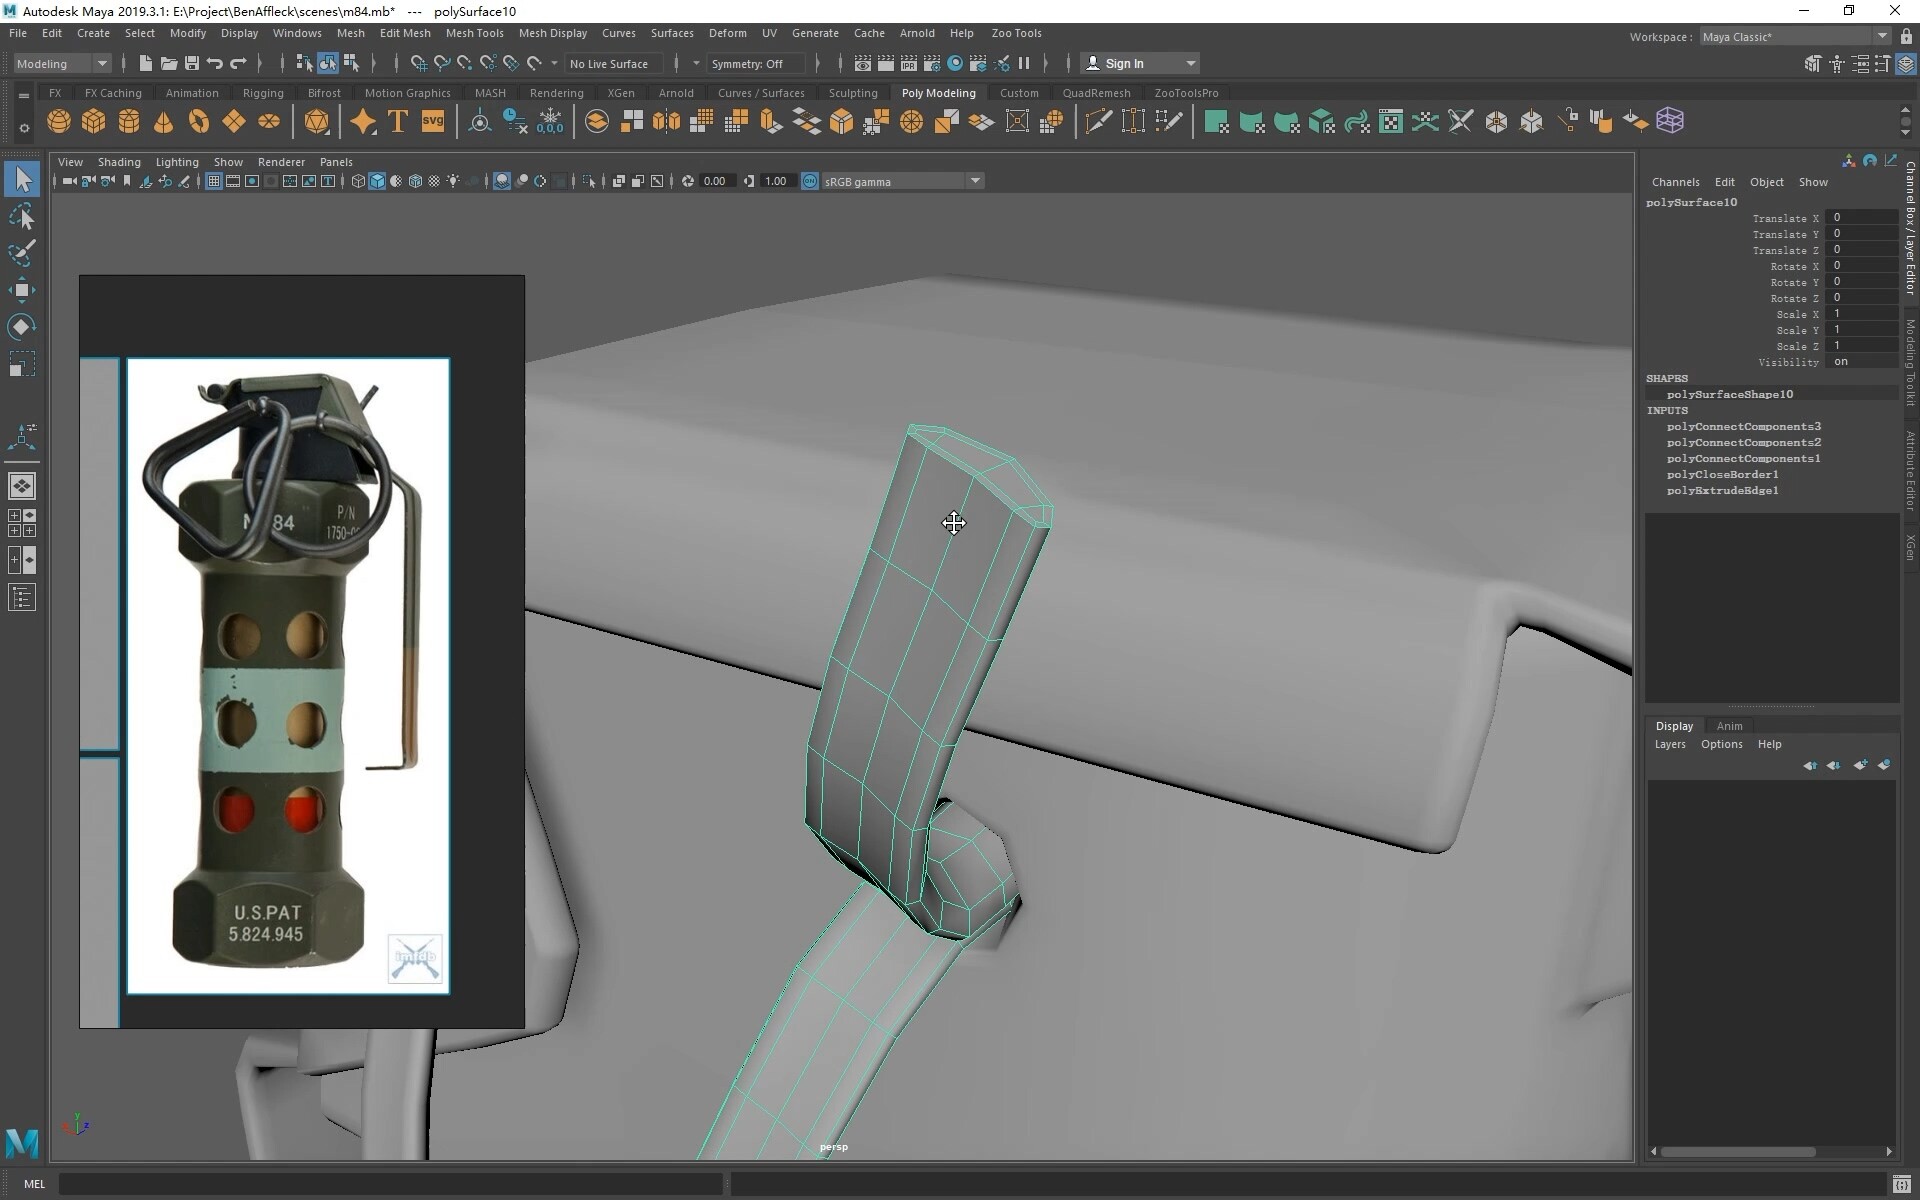Open the Mesh Tools menu
1920x1200 pixels.
[x=474, y=33]
